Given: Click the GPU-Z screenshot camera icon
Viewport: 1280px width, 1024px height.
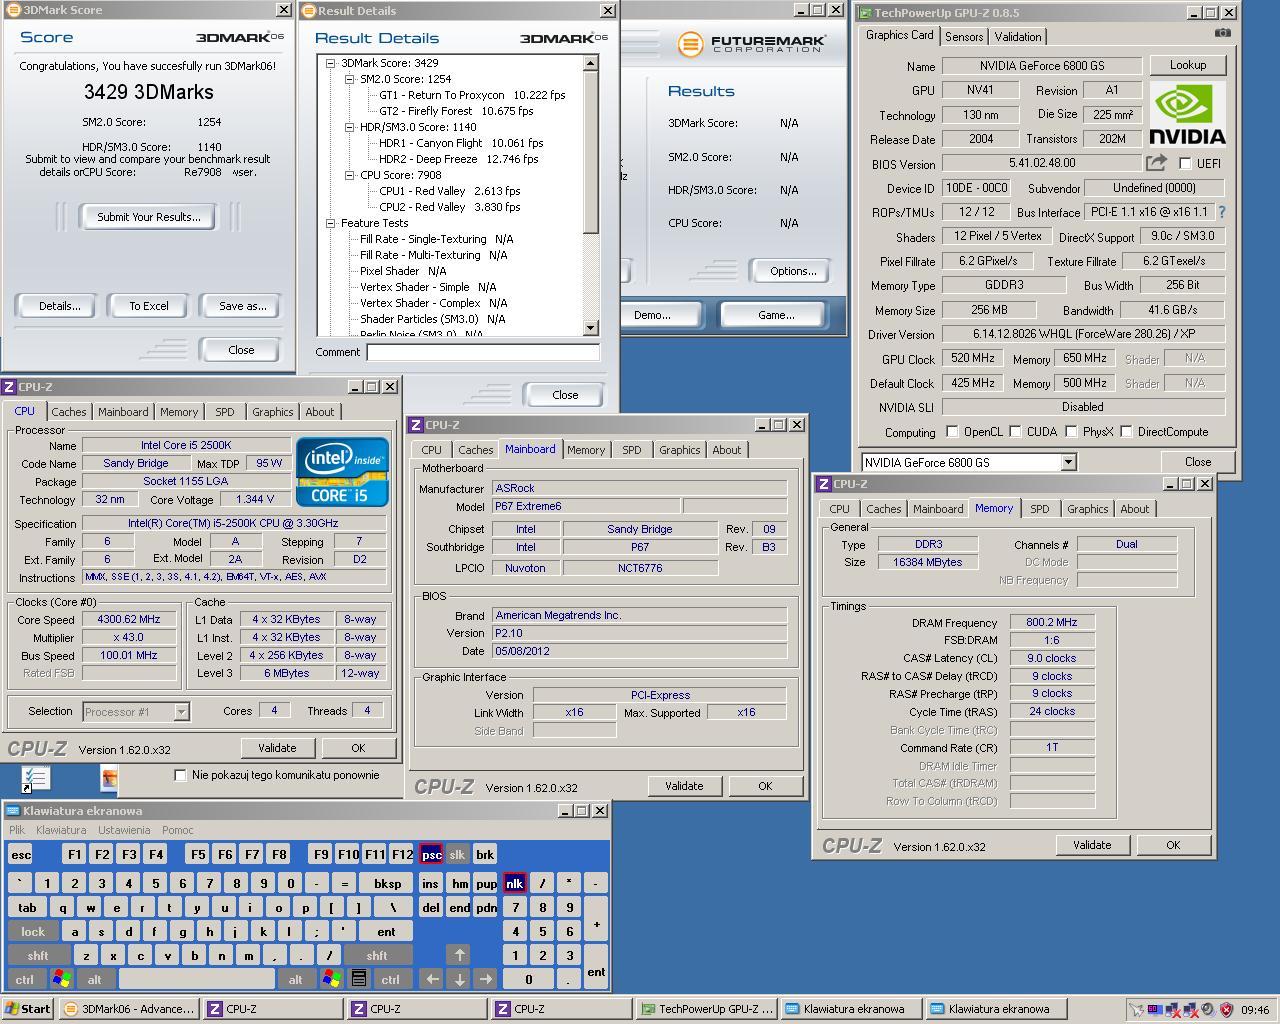Looking at the screenshot, I should 1222,33.
